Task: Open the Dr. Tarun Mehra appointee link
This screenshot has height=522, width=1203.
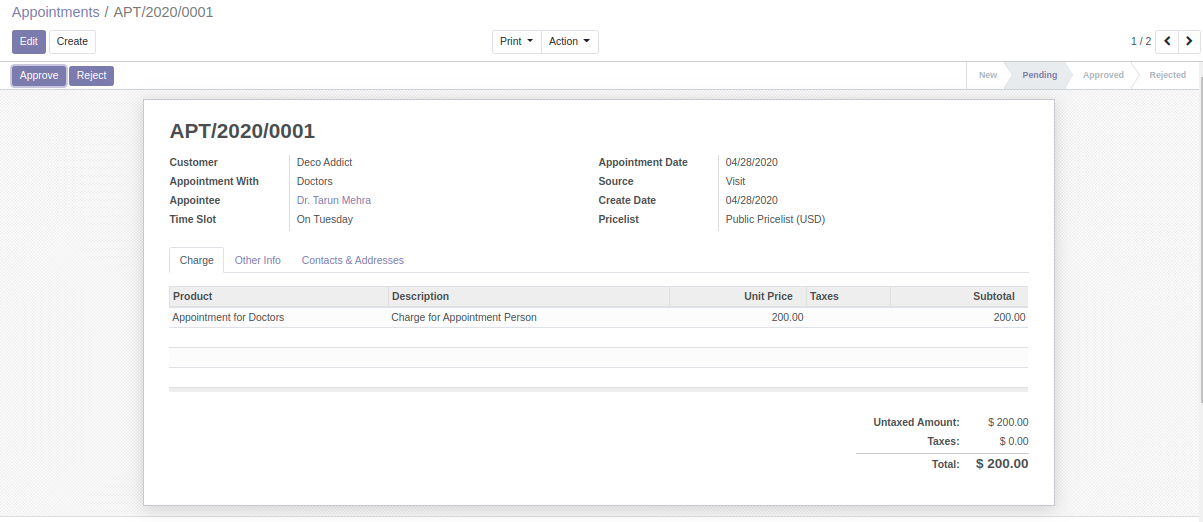Action: pos(334,200)
